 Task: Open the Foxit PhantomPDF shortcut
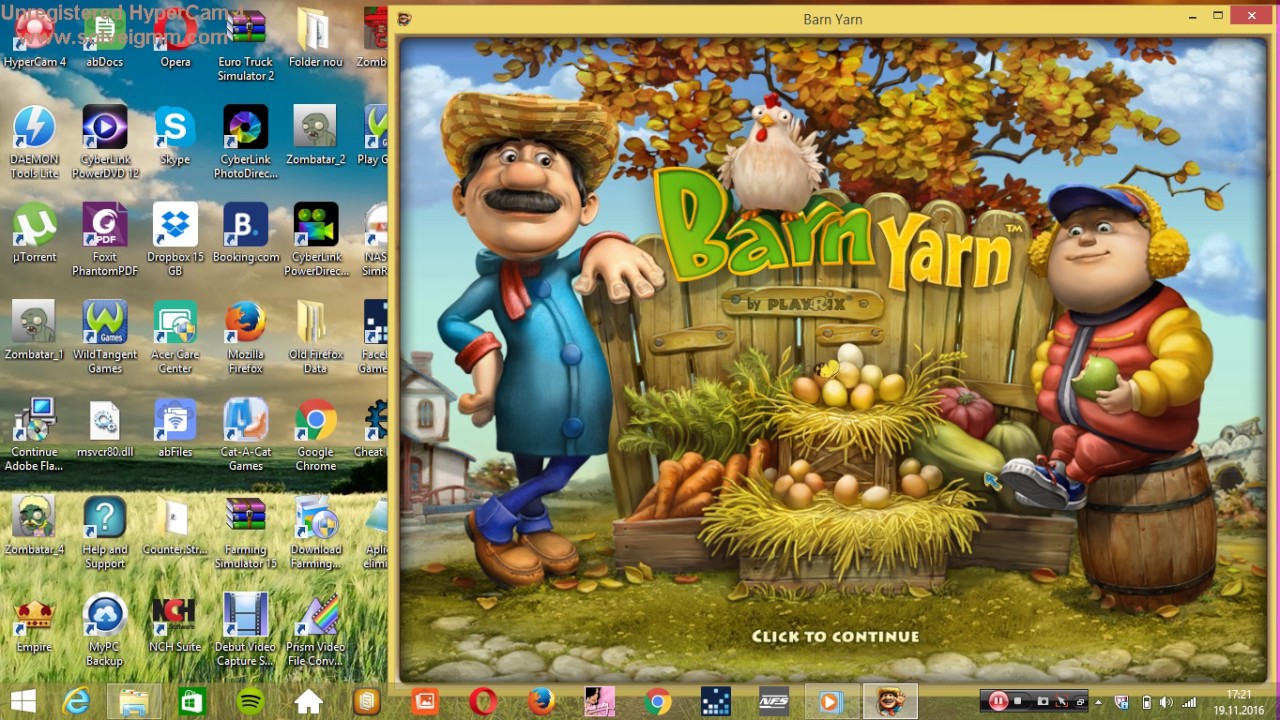[105, 240]
